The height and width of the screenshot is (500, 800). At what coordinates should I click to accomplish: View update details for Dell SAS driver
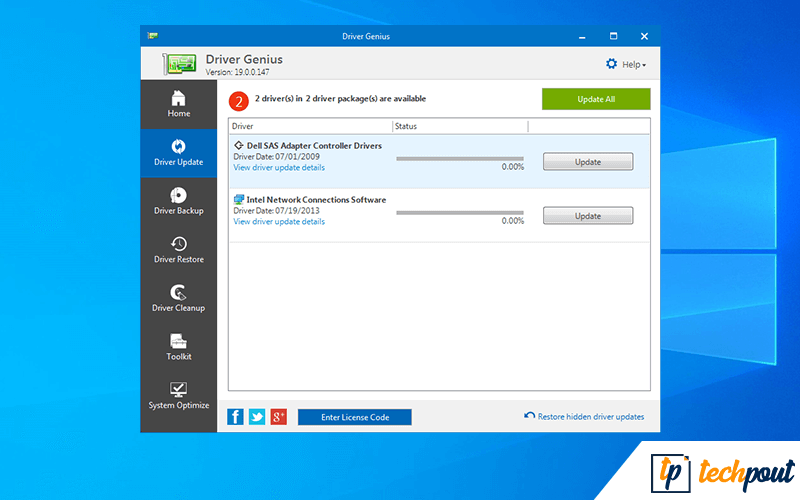(279, 168)
